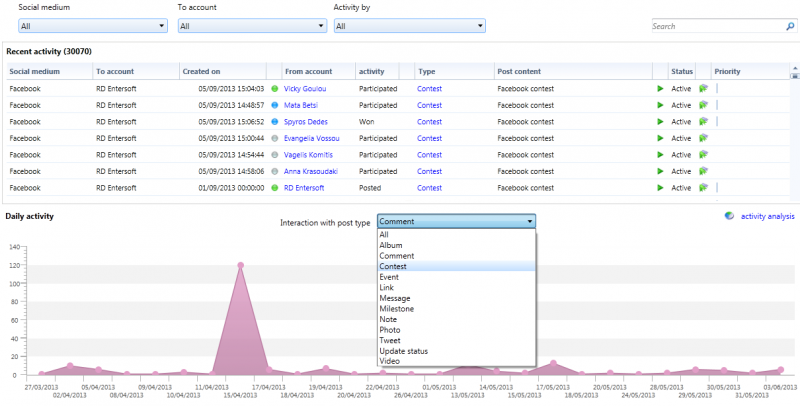Click the table scrollbar up arrow
This screenshot has width=800, height=406.
click(x=794, y=68)
